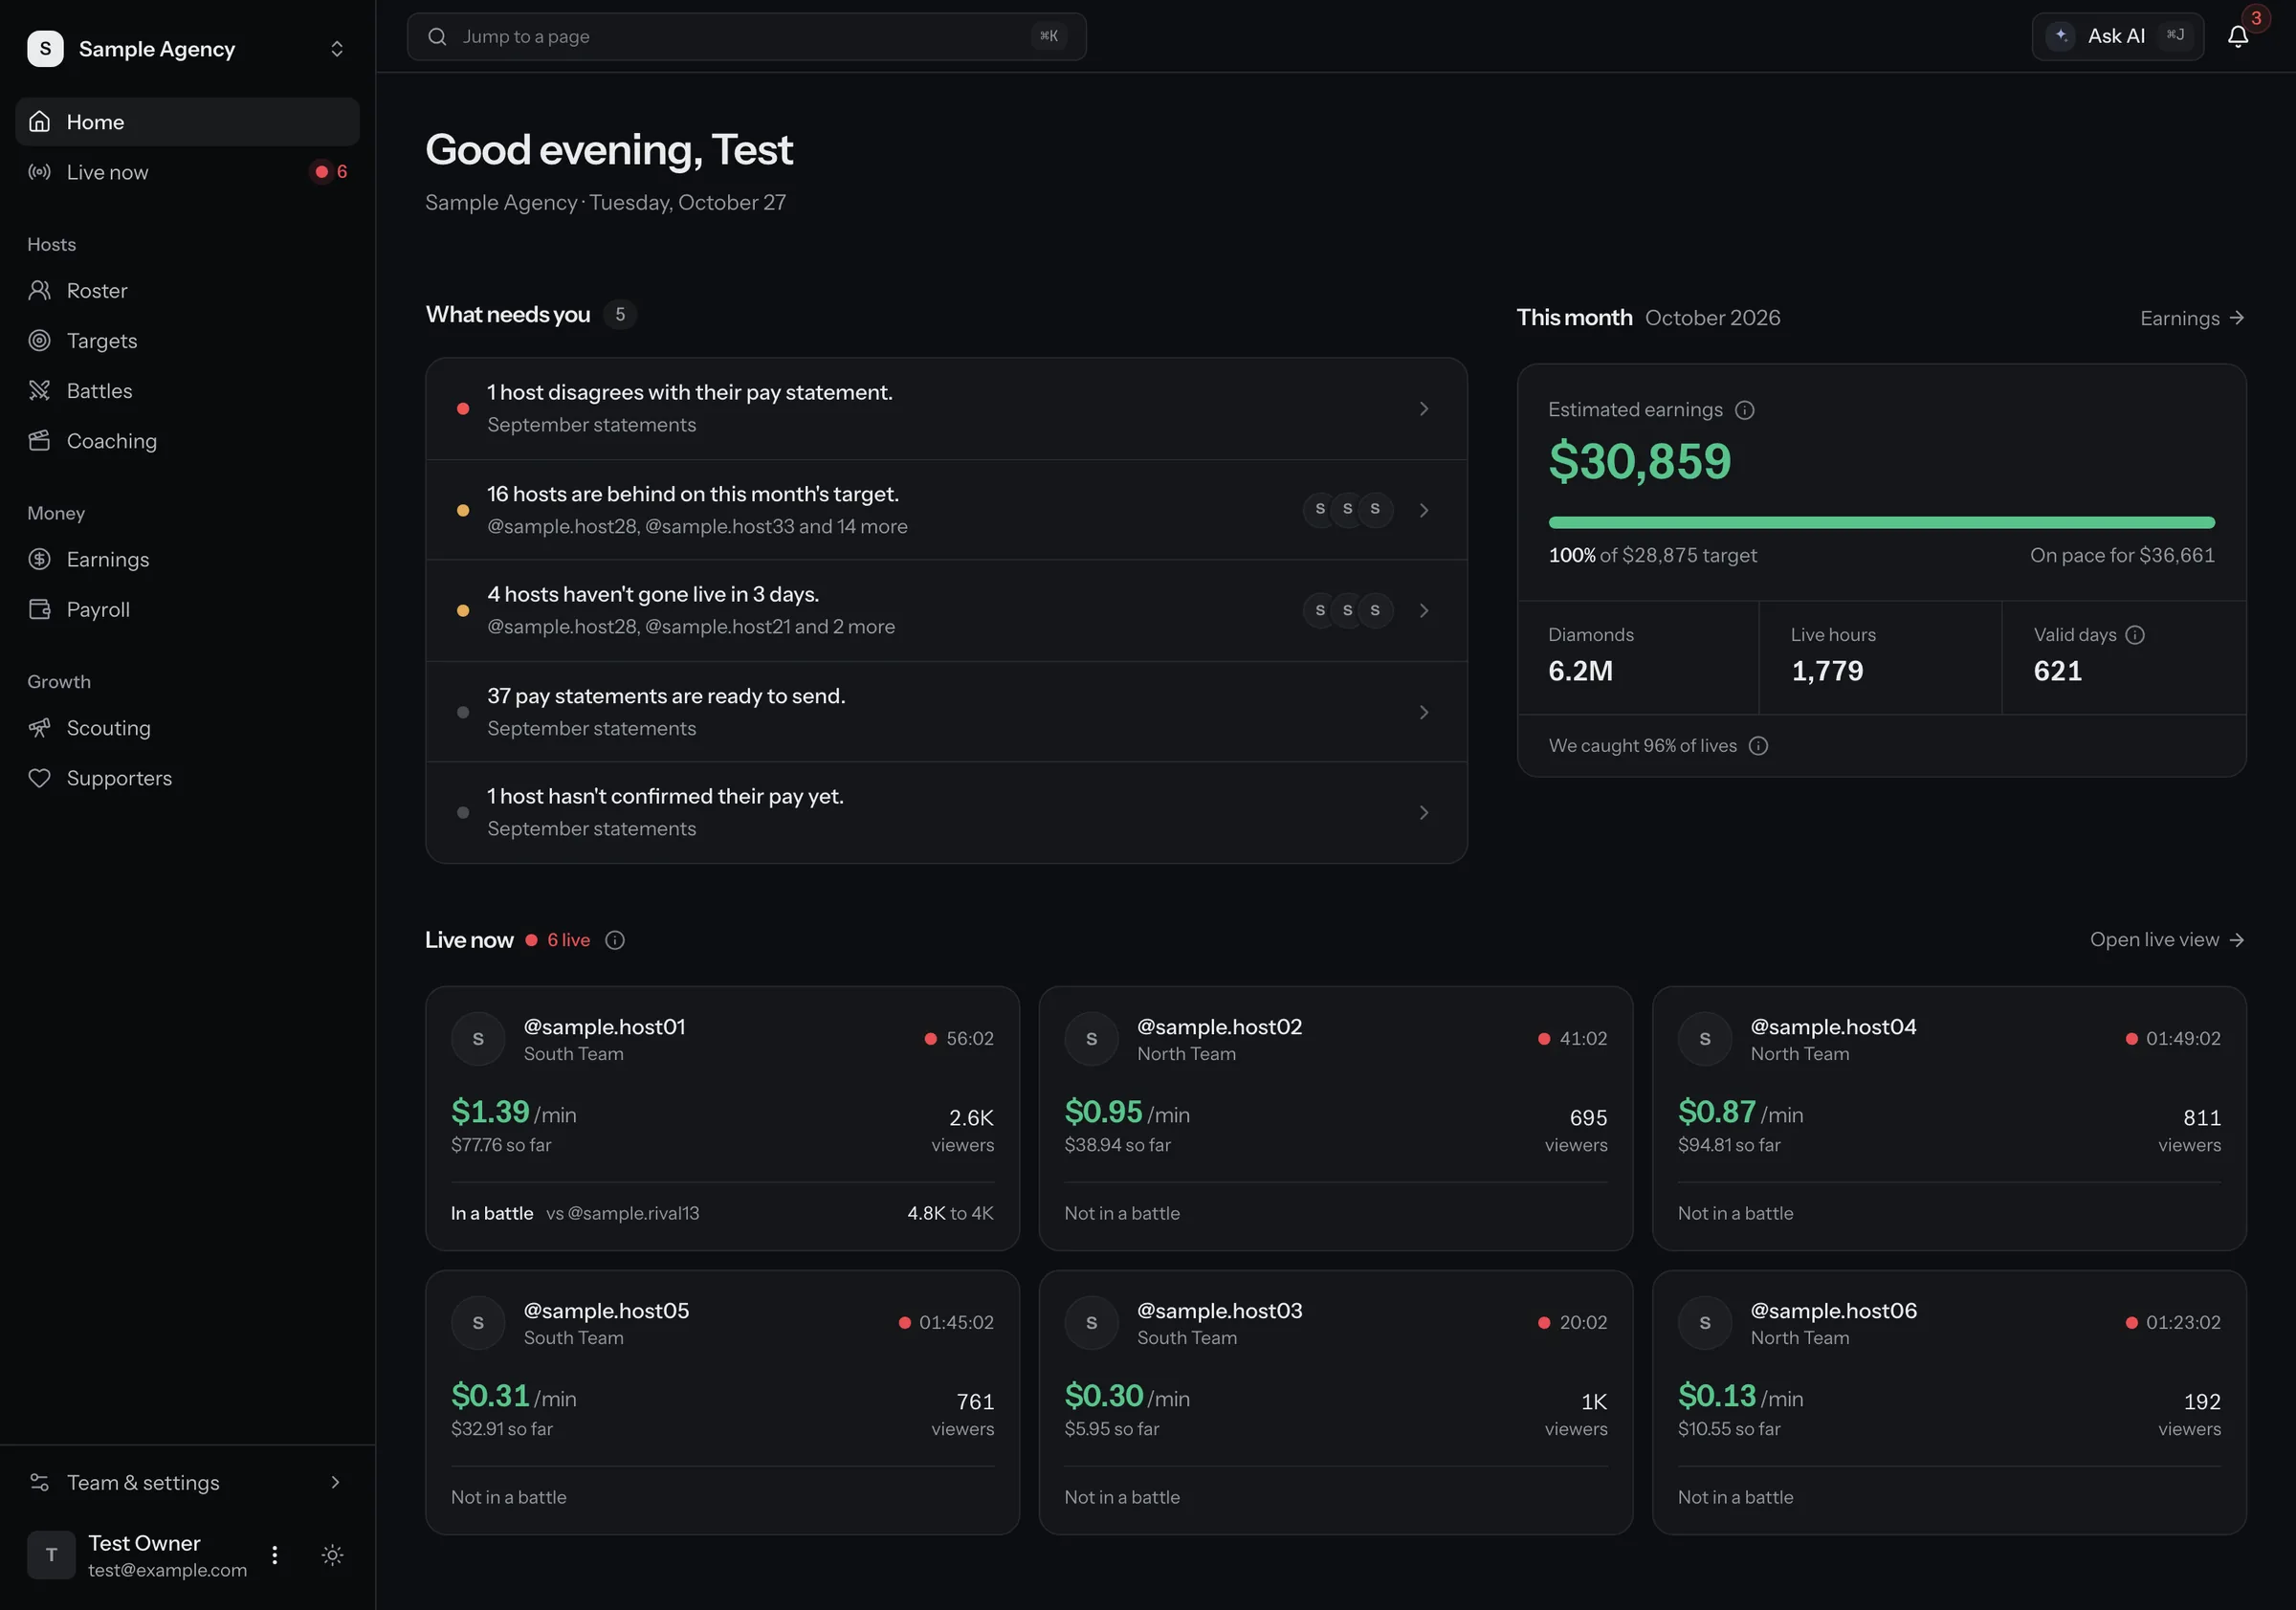Expand Team & settings chevron
Screen dimensions: 2296x1610
(335, 1482)
